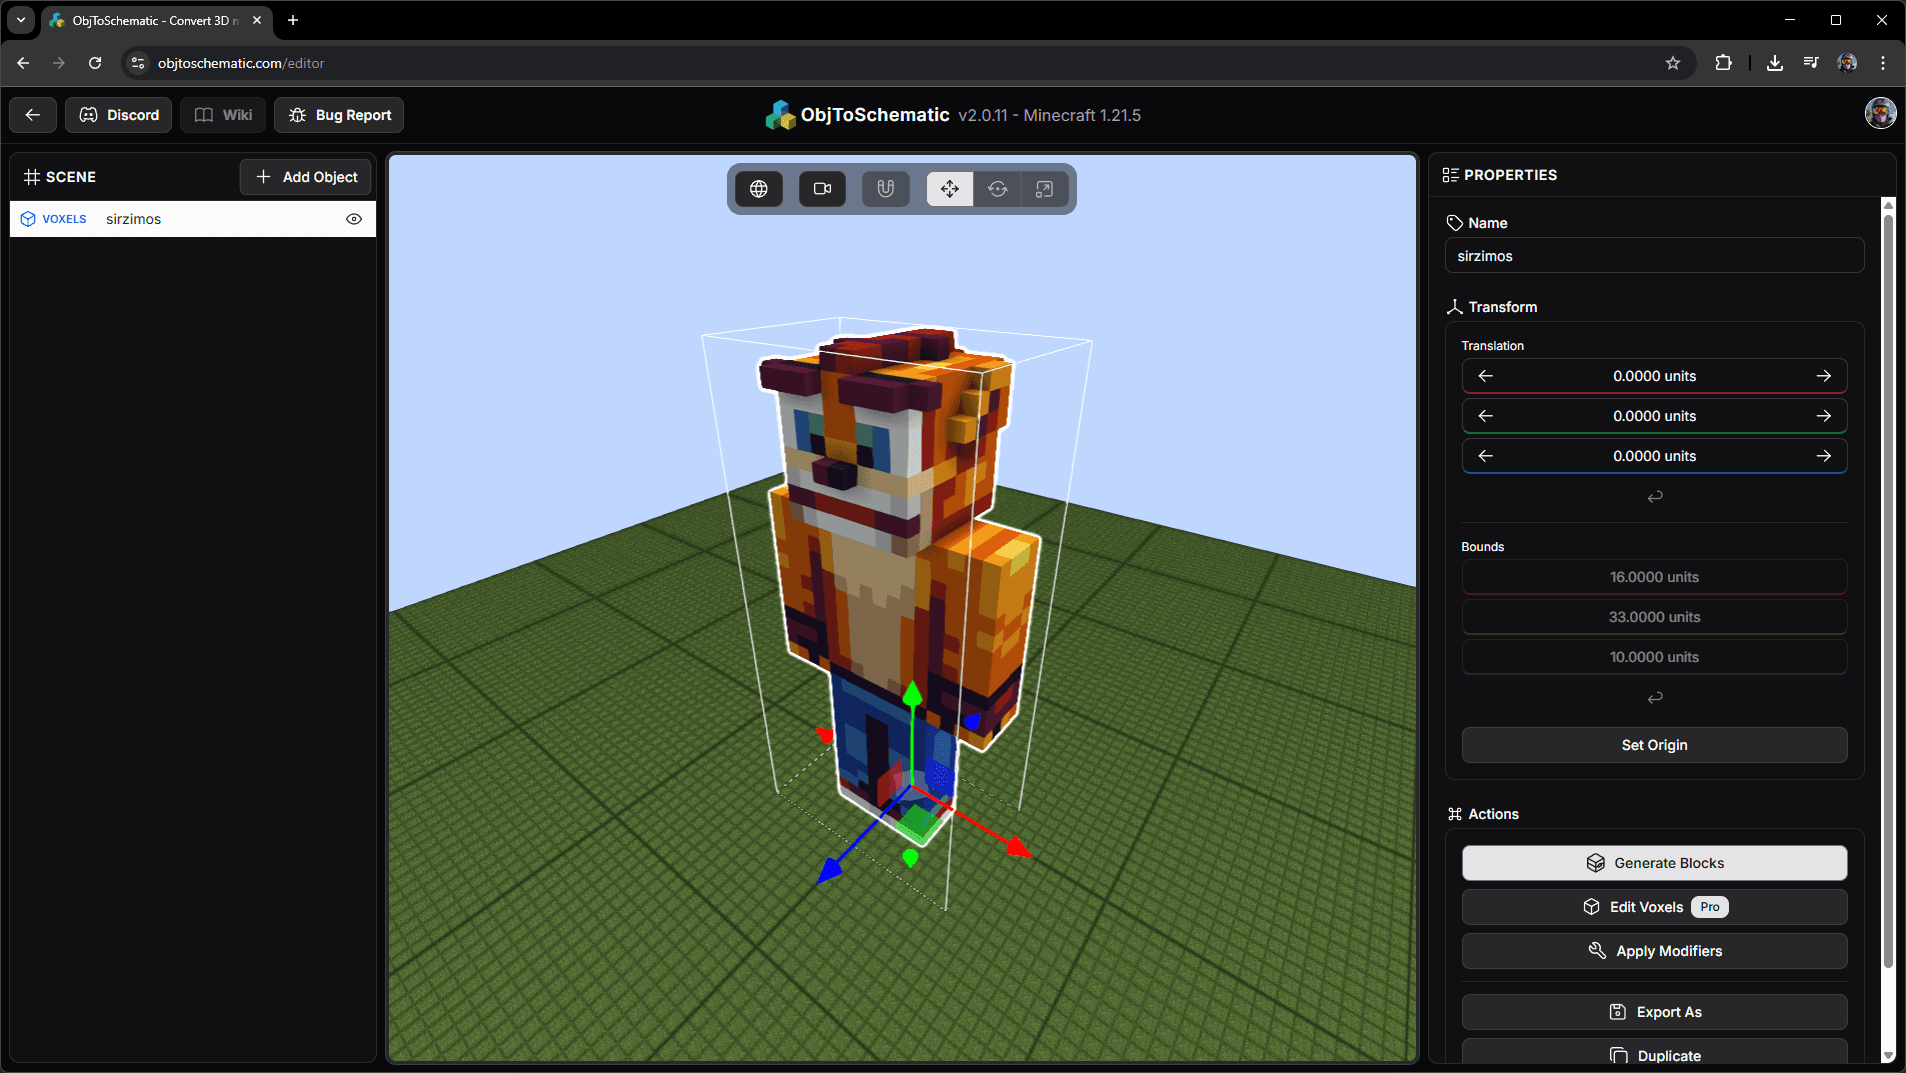The width and height of the screenshot is (1906, 1073).
Task: Open Edit Voxels Pro feature
Action: (x=1654, y=907)
